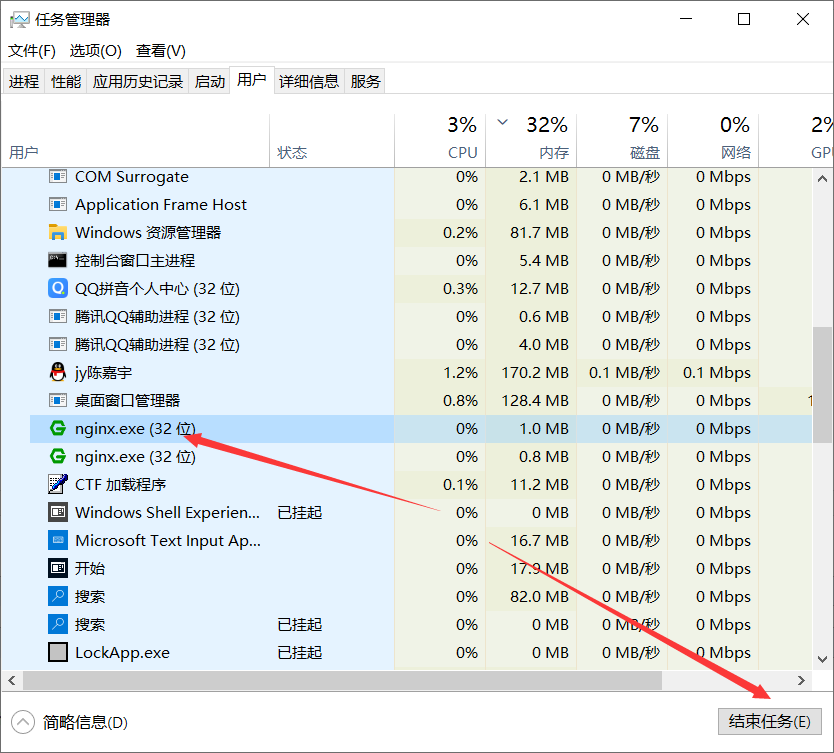This screenshot has width=834, height=753.
Task: Select the CTF 加载程序 process name
Action: coord(121,484)
